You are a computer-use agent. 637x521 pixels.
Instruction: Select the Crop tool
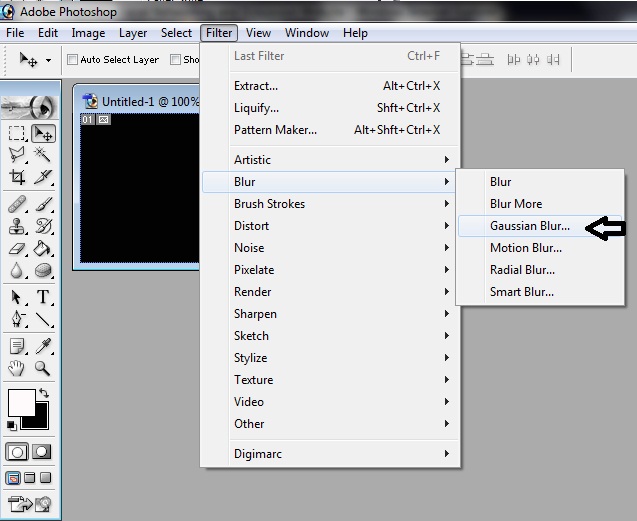coord(17,177)
